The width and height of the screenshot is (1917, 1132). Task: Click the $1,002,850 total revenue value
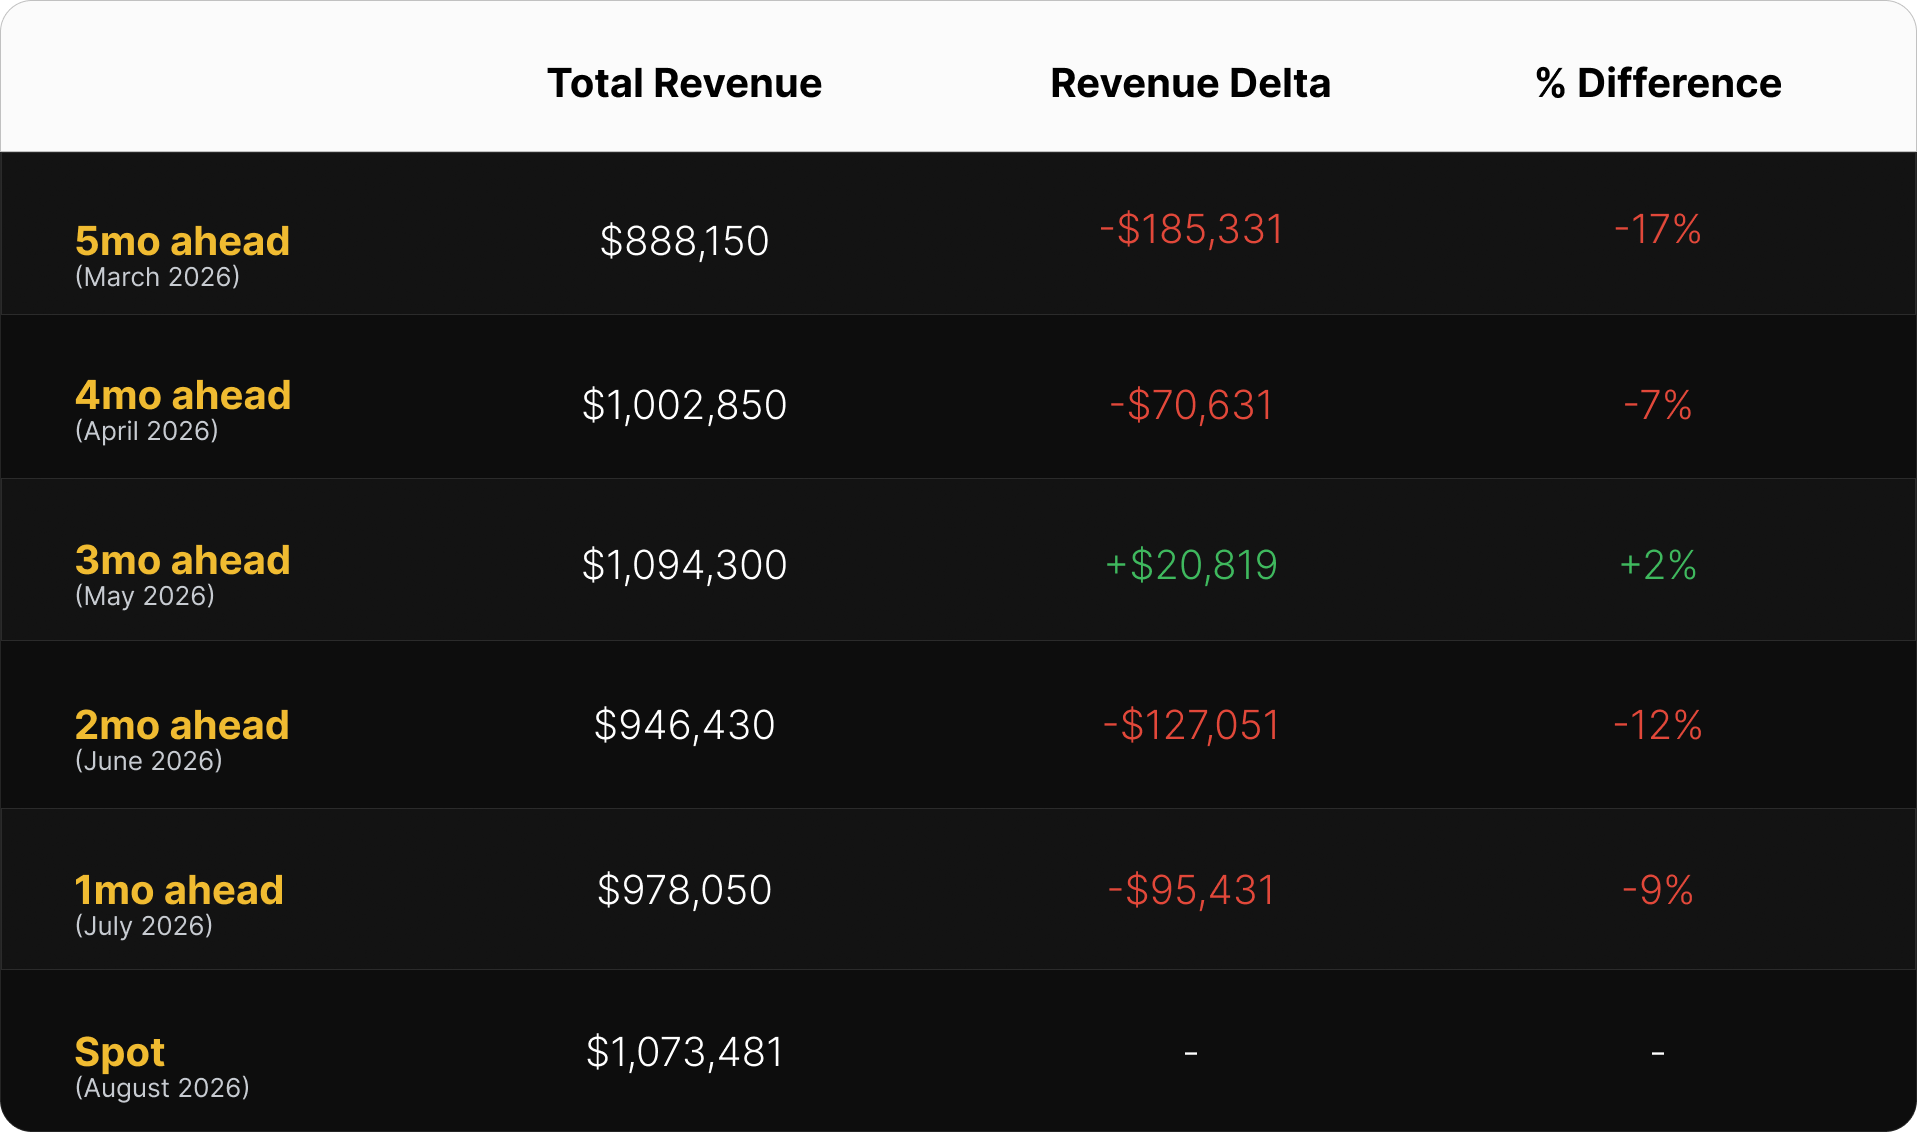click(684, 405)
